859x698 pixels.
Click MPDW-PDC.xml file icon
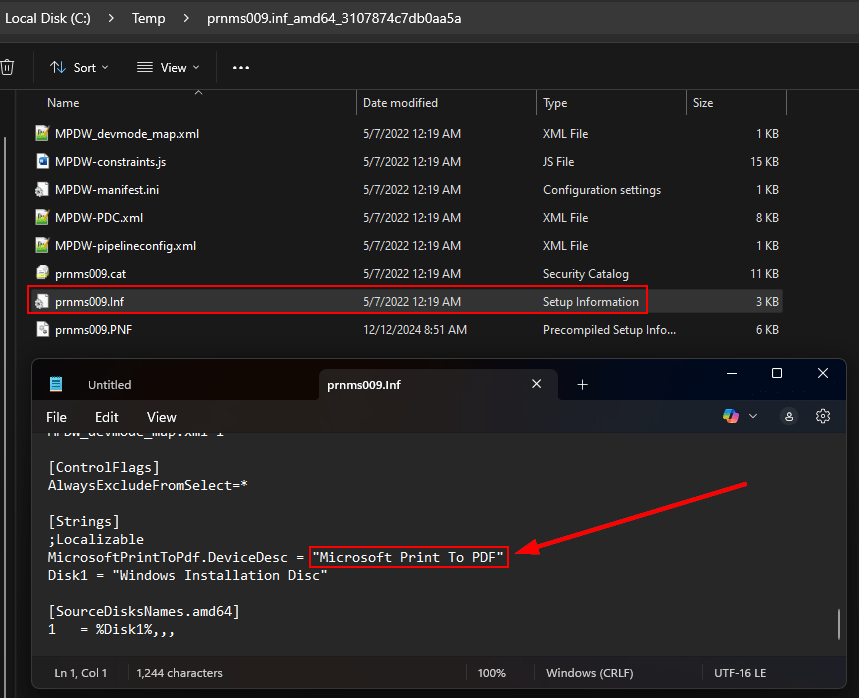42,218
